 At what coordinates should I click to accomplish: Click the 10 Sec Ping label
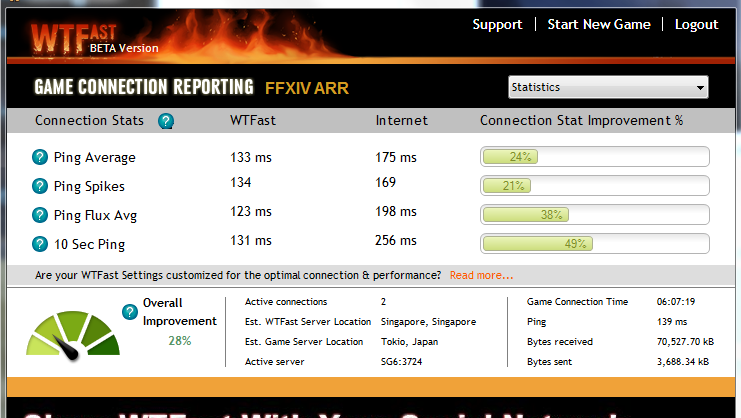coord(89,245)
